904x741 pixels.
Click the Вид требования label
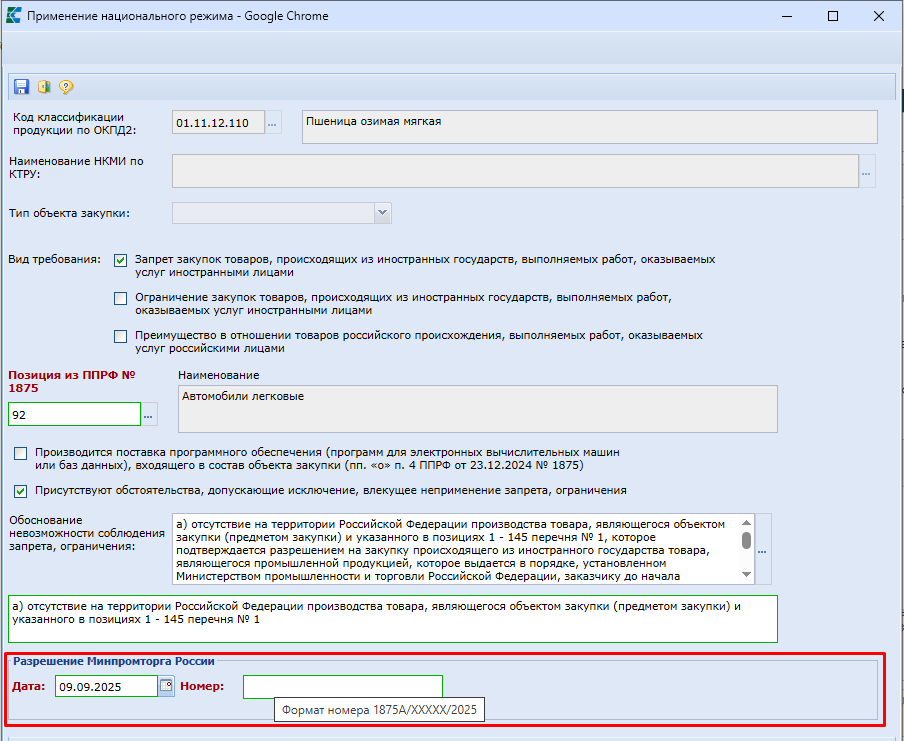coord(54,259)
